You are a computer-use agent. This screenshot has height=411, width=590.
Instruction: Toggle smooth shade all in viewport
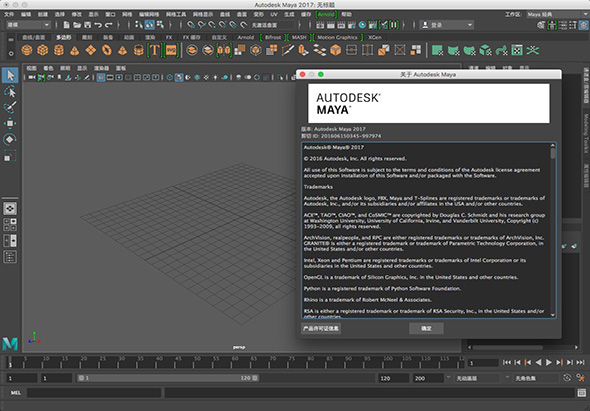[179, 78]
